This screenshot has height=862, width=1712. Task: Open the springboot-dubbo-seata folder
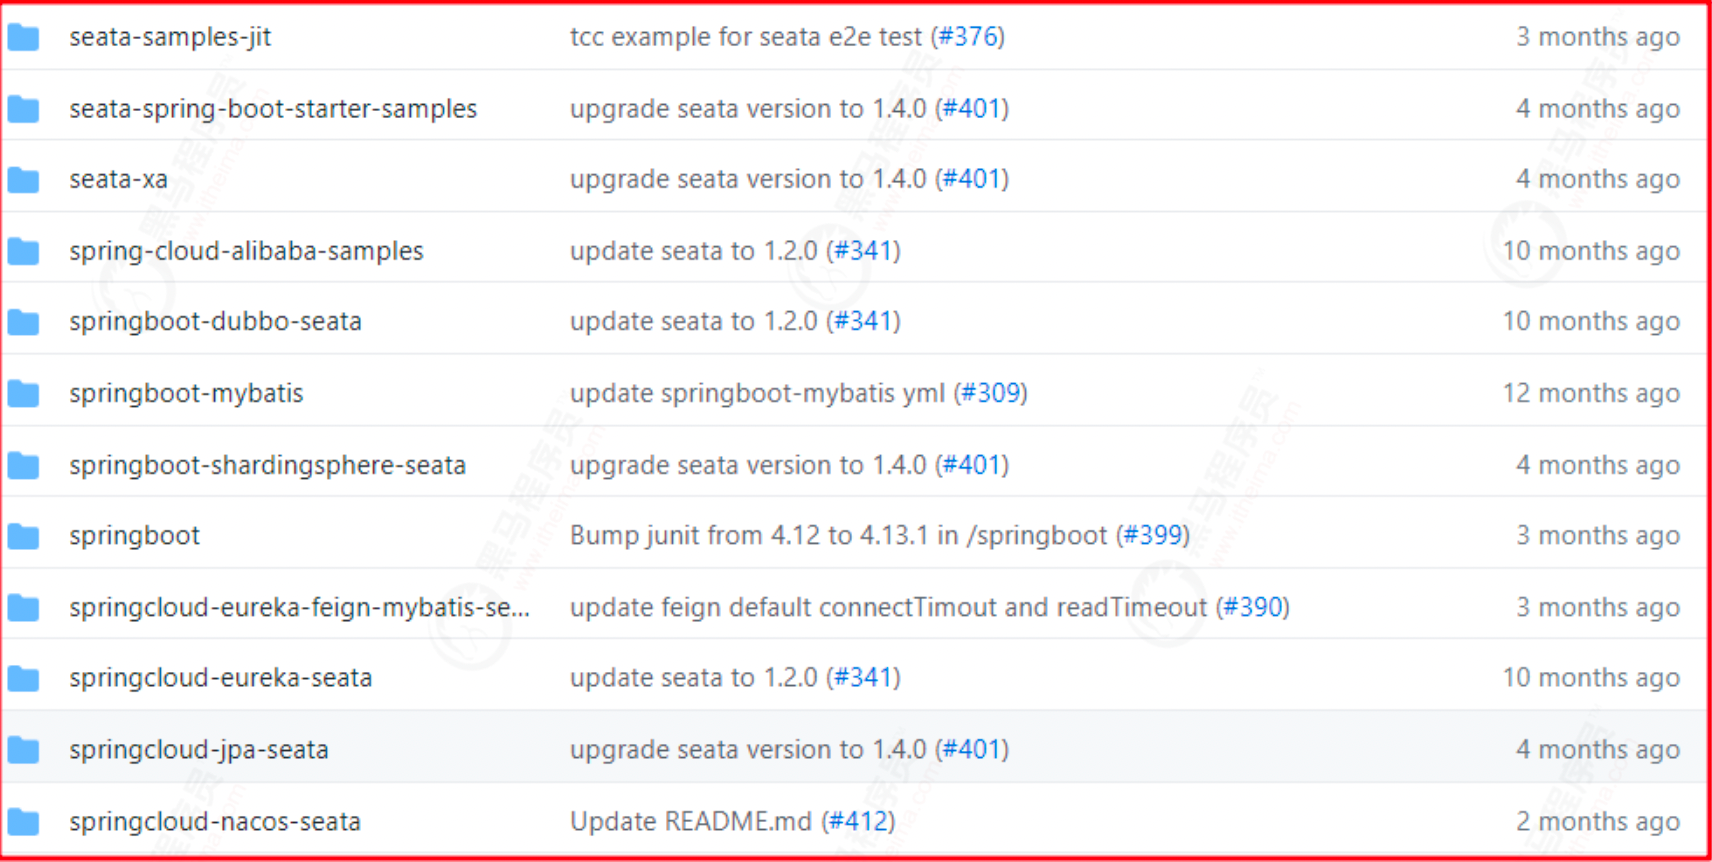click(215, 322)
